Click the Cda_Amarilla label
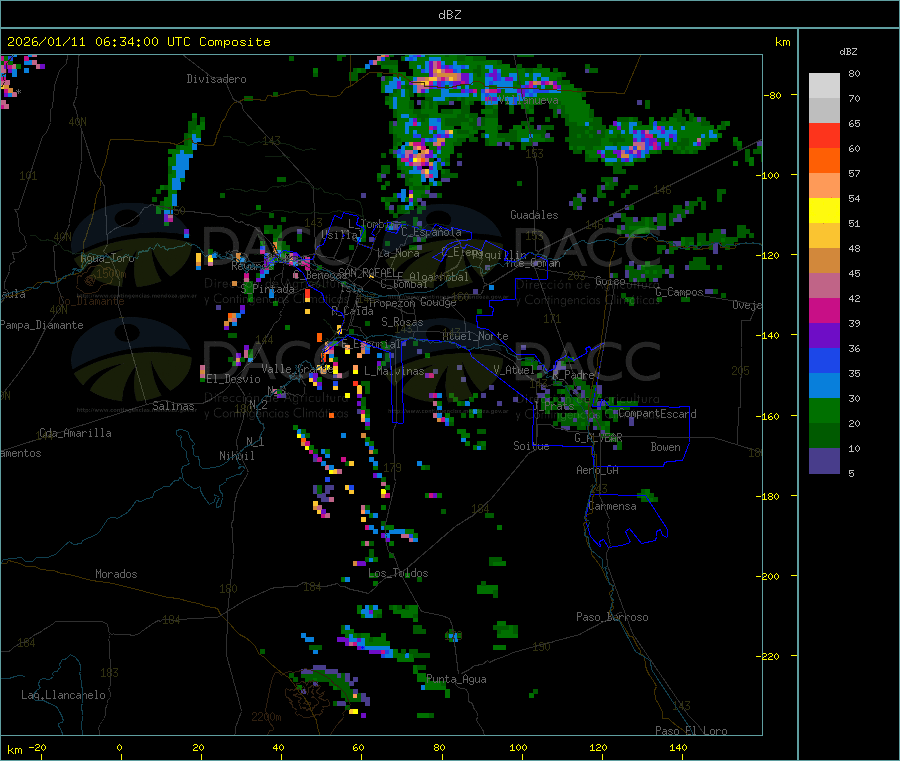The height and width of the screenshot is (761, 900). click(x=75, y=433)
